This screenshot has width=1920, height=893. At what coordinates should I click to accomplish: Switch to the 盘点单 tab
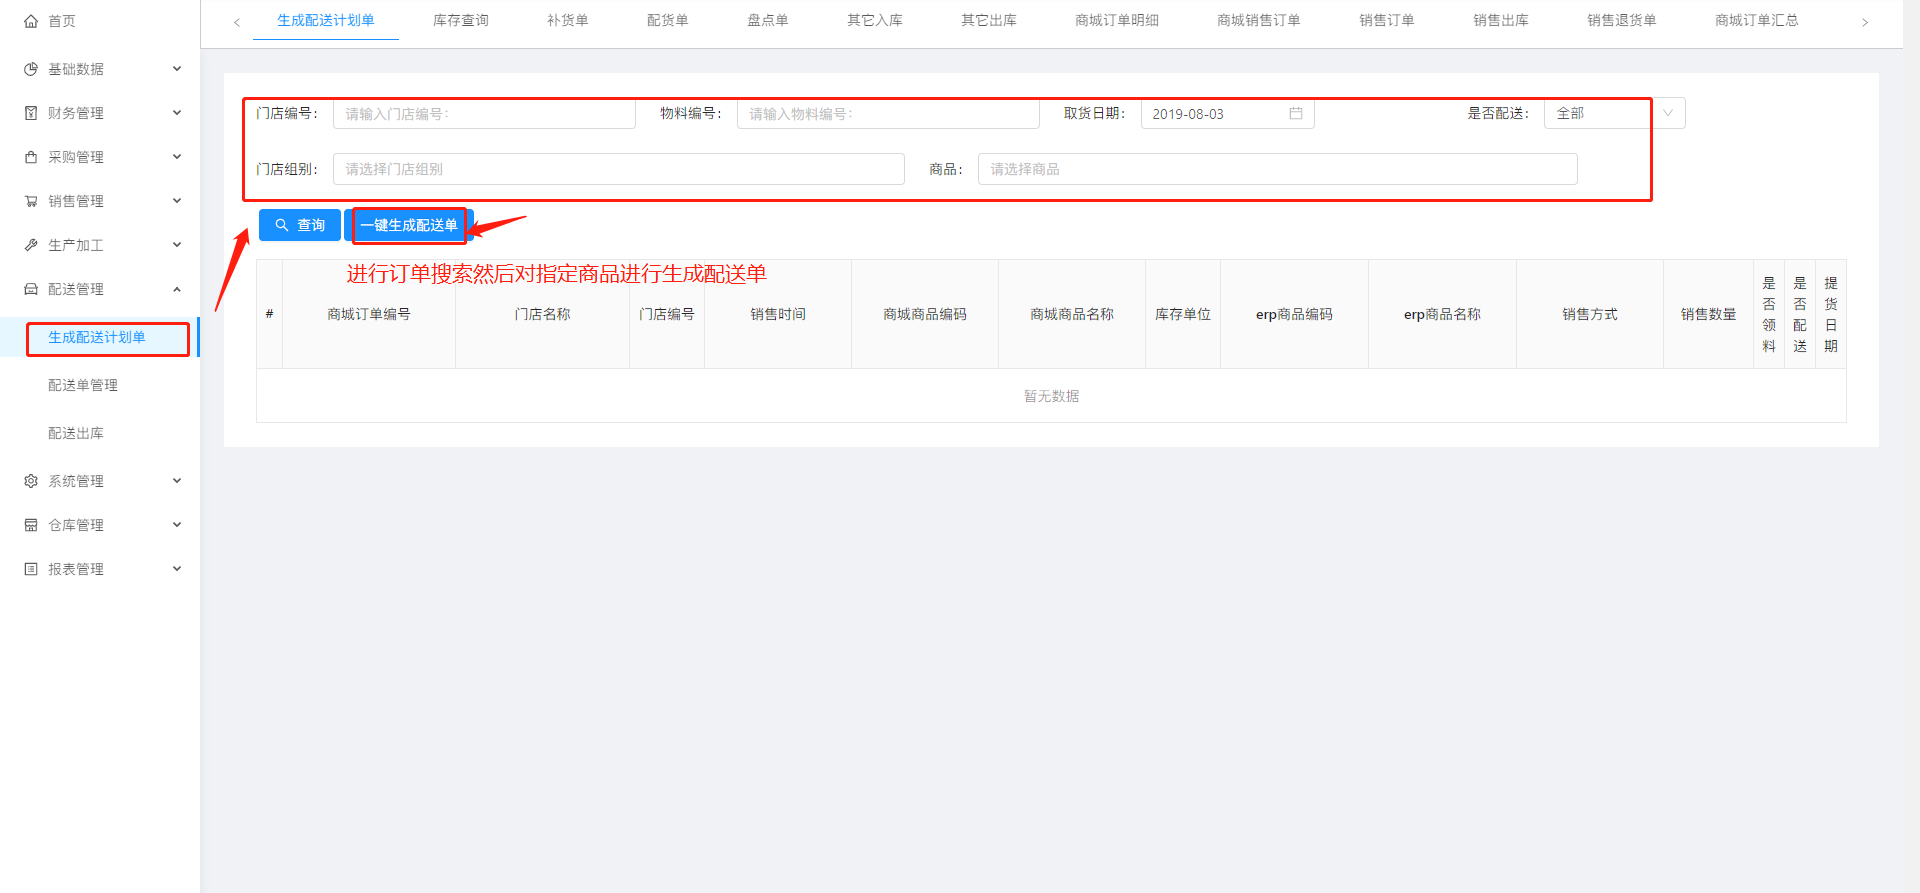[768, 20]
